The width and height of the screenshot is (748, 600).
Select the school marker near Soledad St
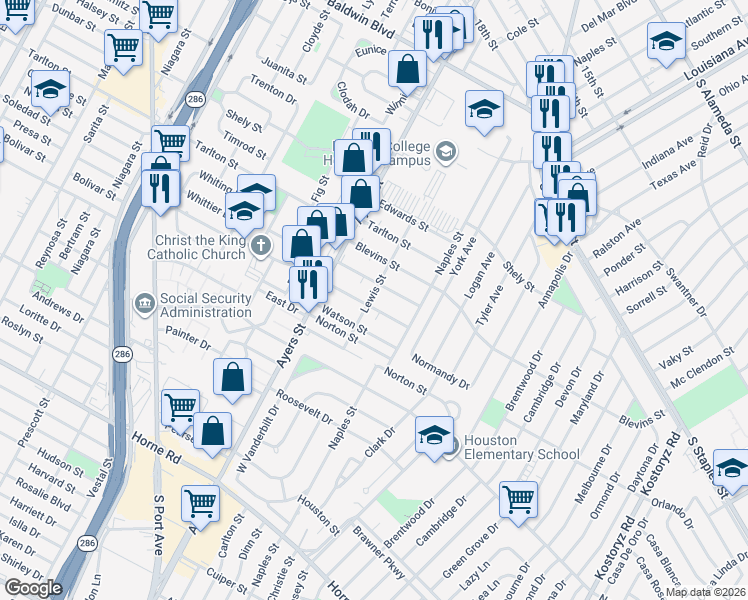click(x=50, y=88)
